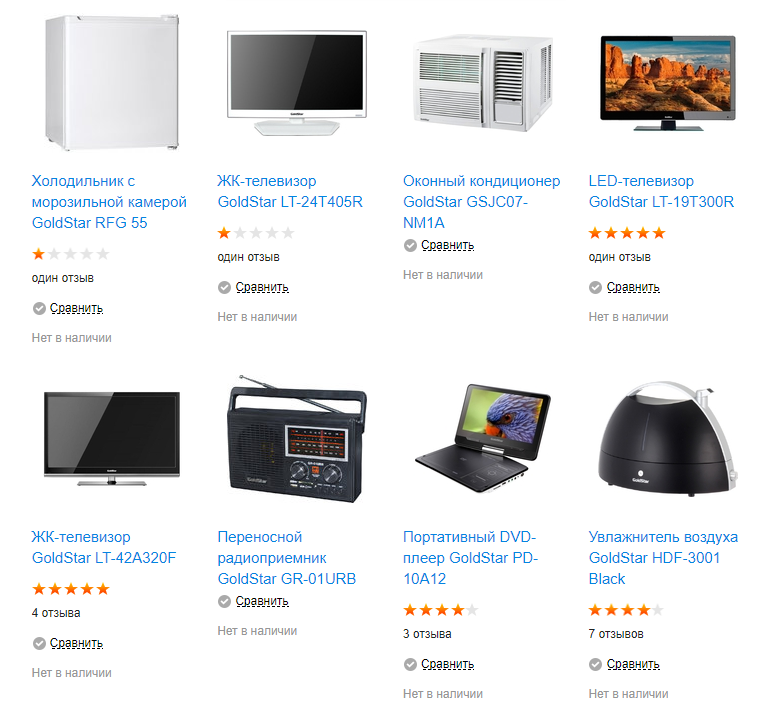
Task: Open link 'Холодильник с морозильной камерой GoldStar RFG 55'
Action: click(x=109, y=202)
